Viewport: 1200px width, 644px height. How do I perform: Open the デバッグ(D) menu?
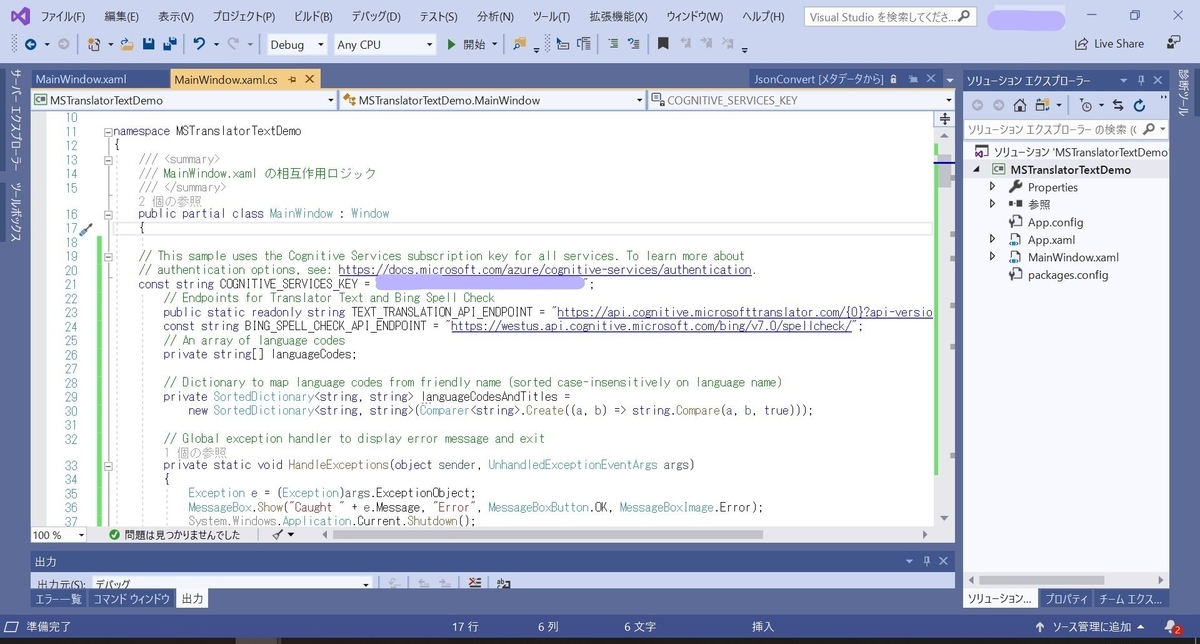tap(376, 17)
